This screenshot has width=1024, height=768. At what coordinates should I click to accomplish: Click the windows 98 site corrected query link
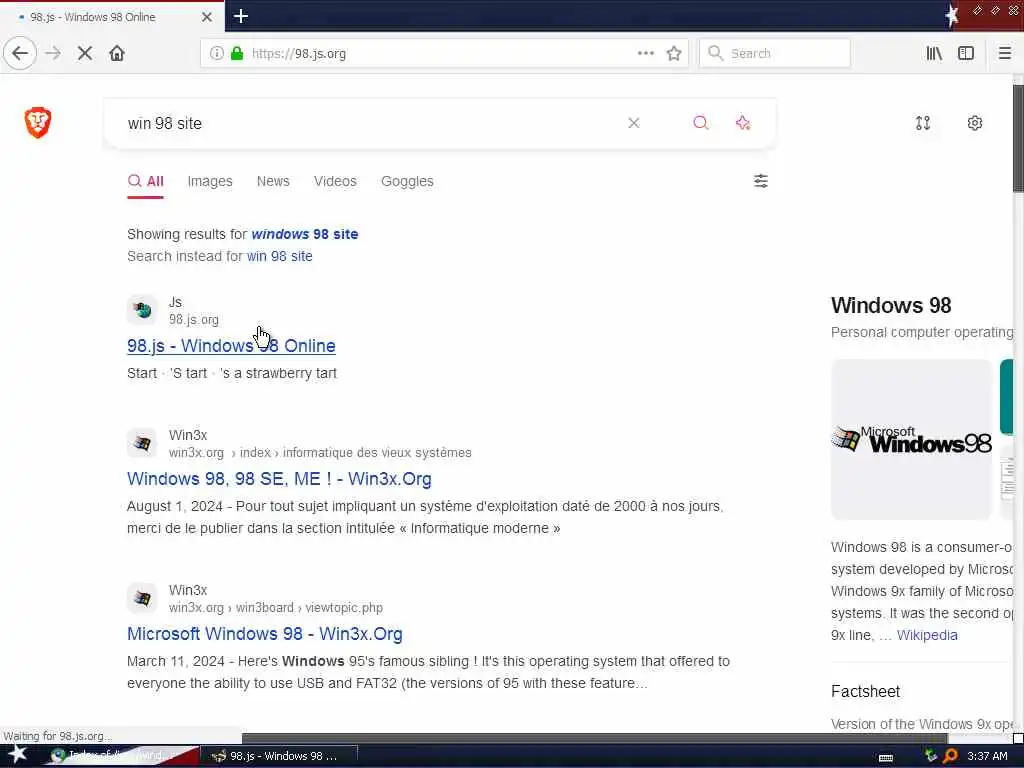(304, 234)
